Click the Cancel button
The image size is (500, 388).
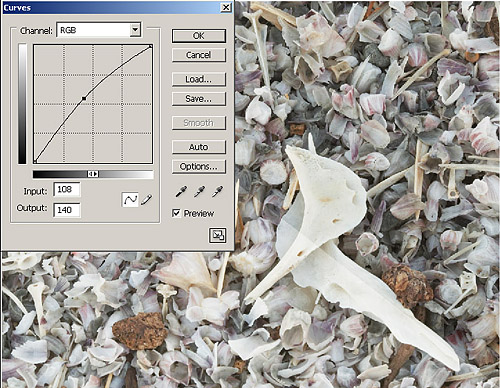pyautogui.click(x=199, y=55)
